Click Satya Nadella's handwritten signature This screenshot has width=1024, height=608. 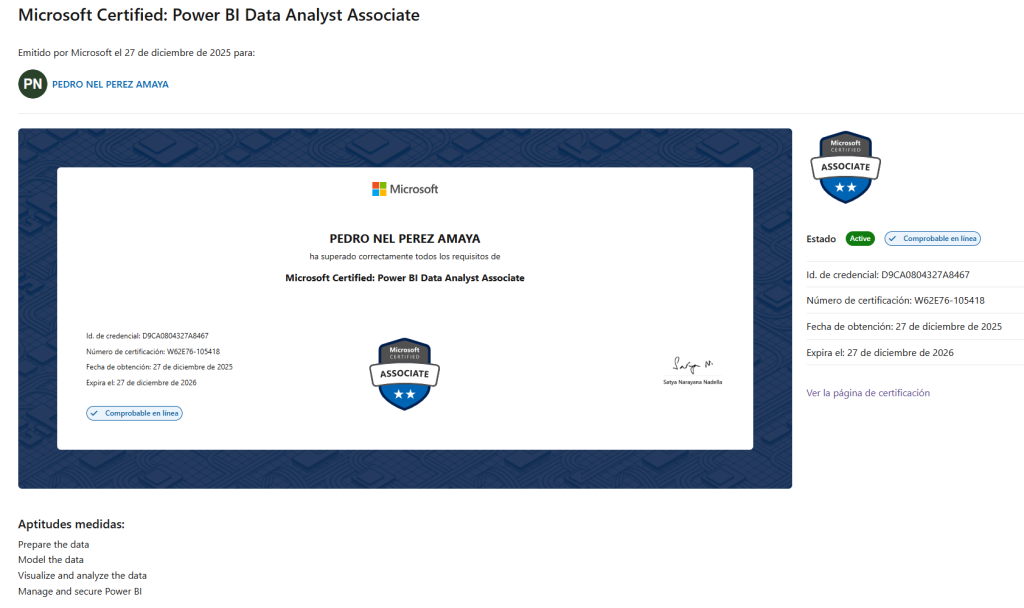[x=691, y=364]
